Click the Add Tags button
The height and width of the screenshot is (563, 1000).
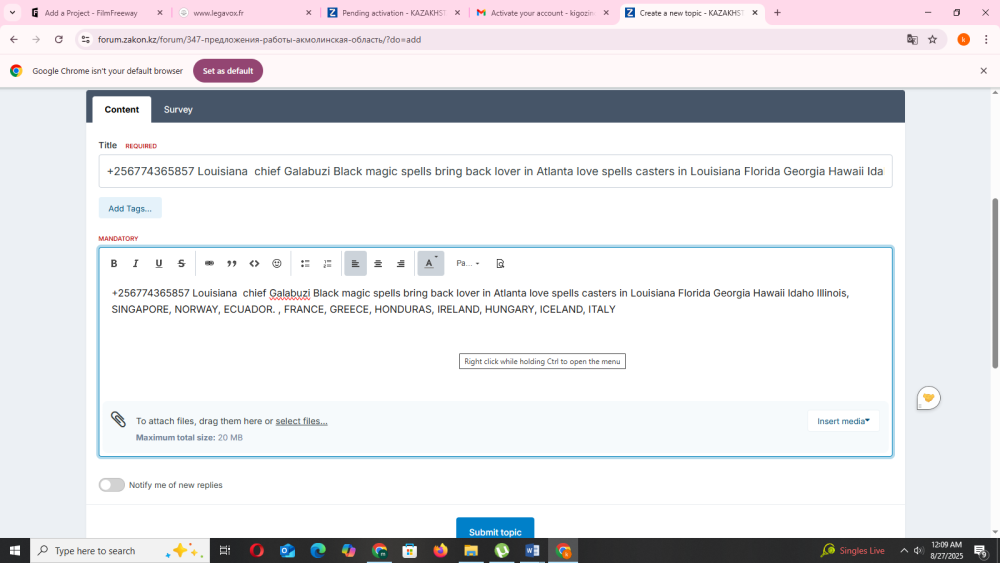[130, 208]
